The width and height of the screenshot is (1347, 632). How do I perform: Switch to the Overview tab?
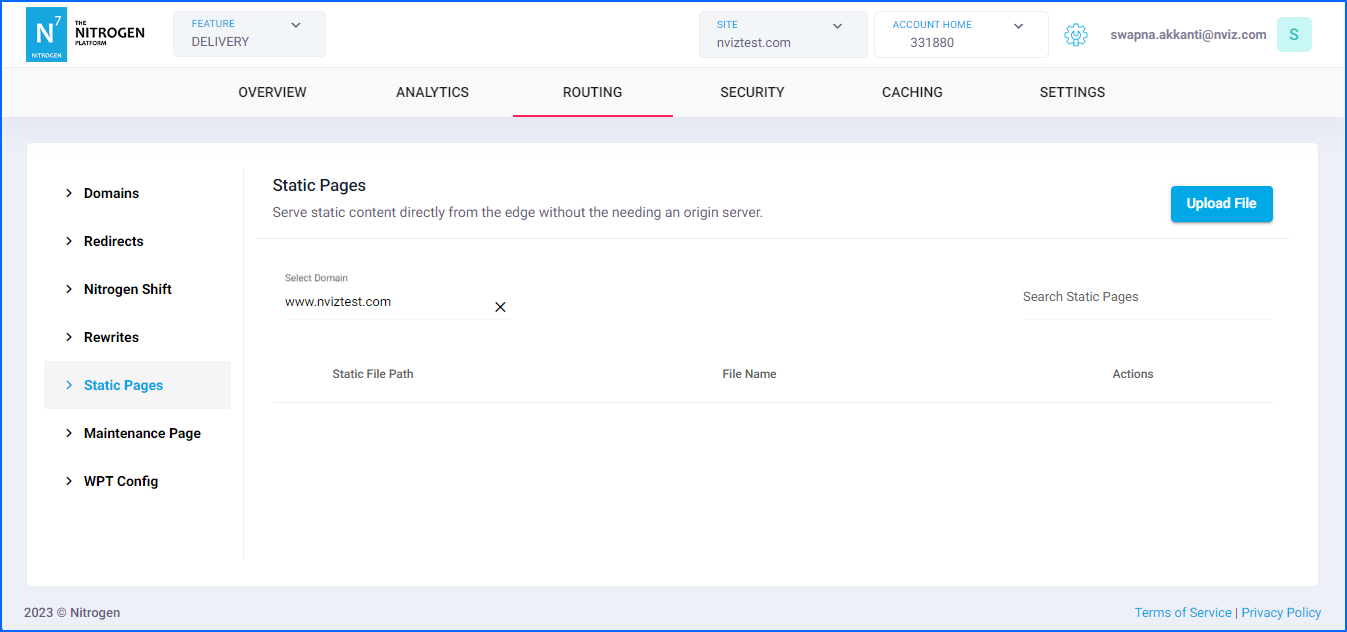click(x=272, y=92)
